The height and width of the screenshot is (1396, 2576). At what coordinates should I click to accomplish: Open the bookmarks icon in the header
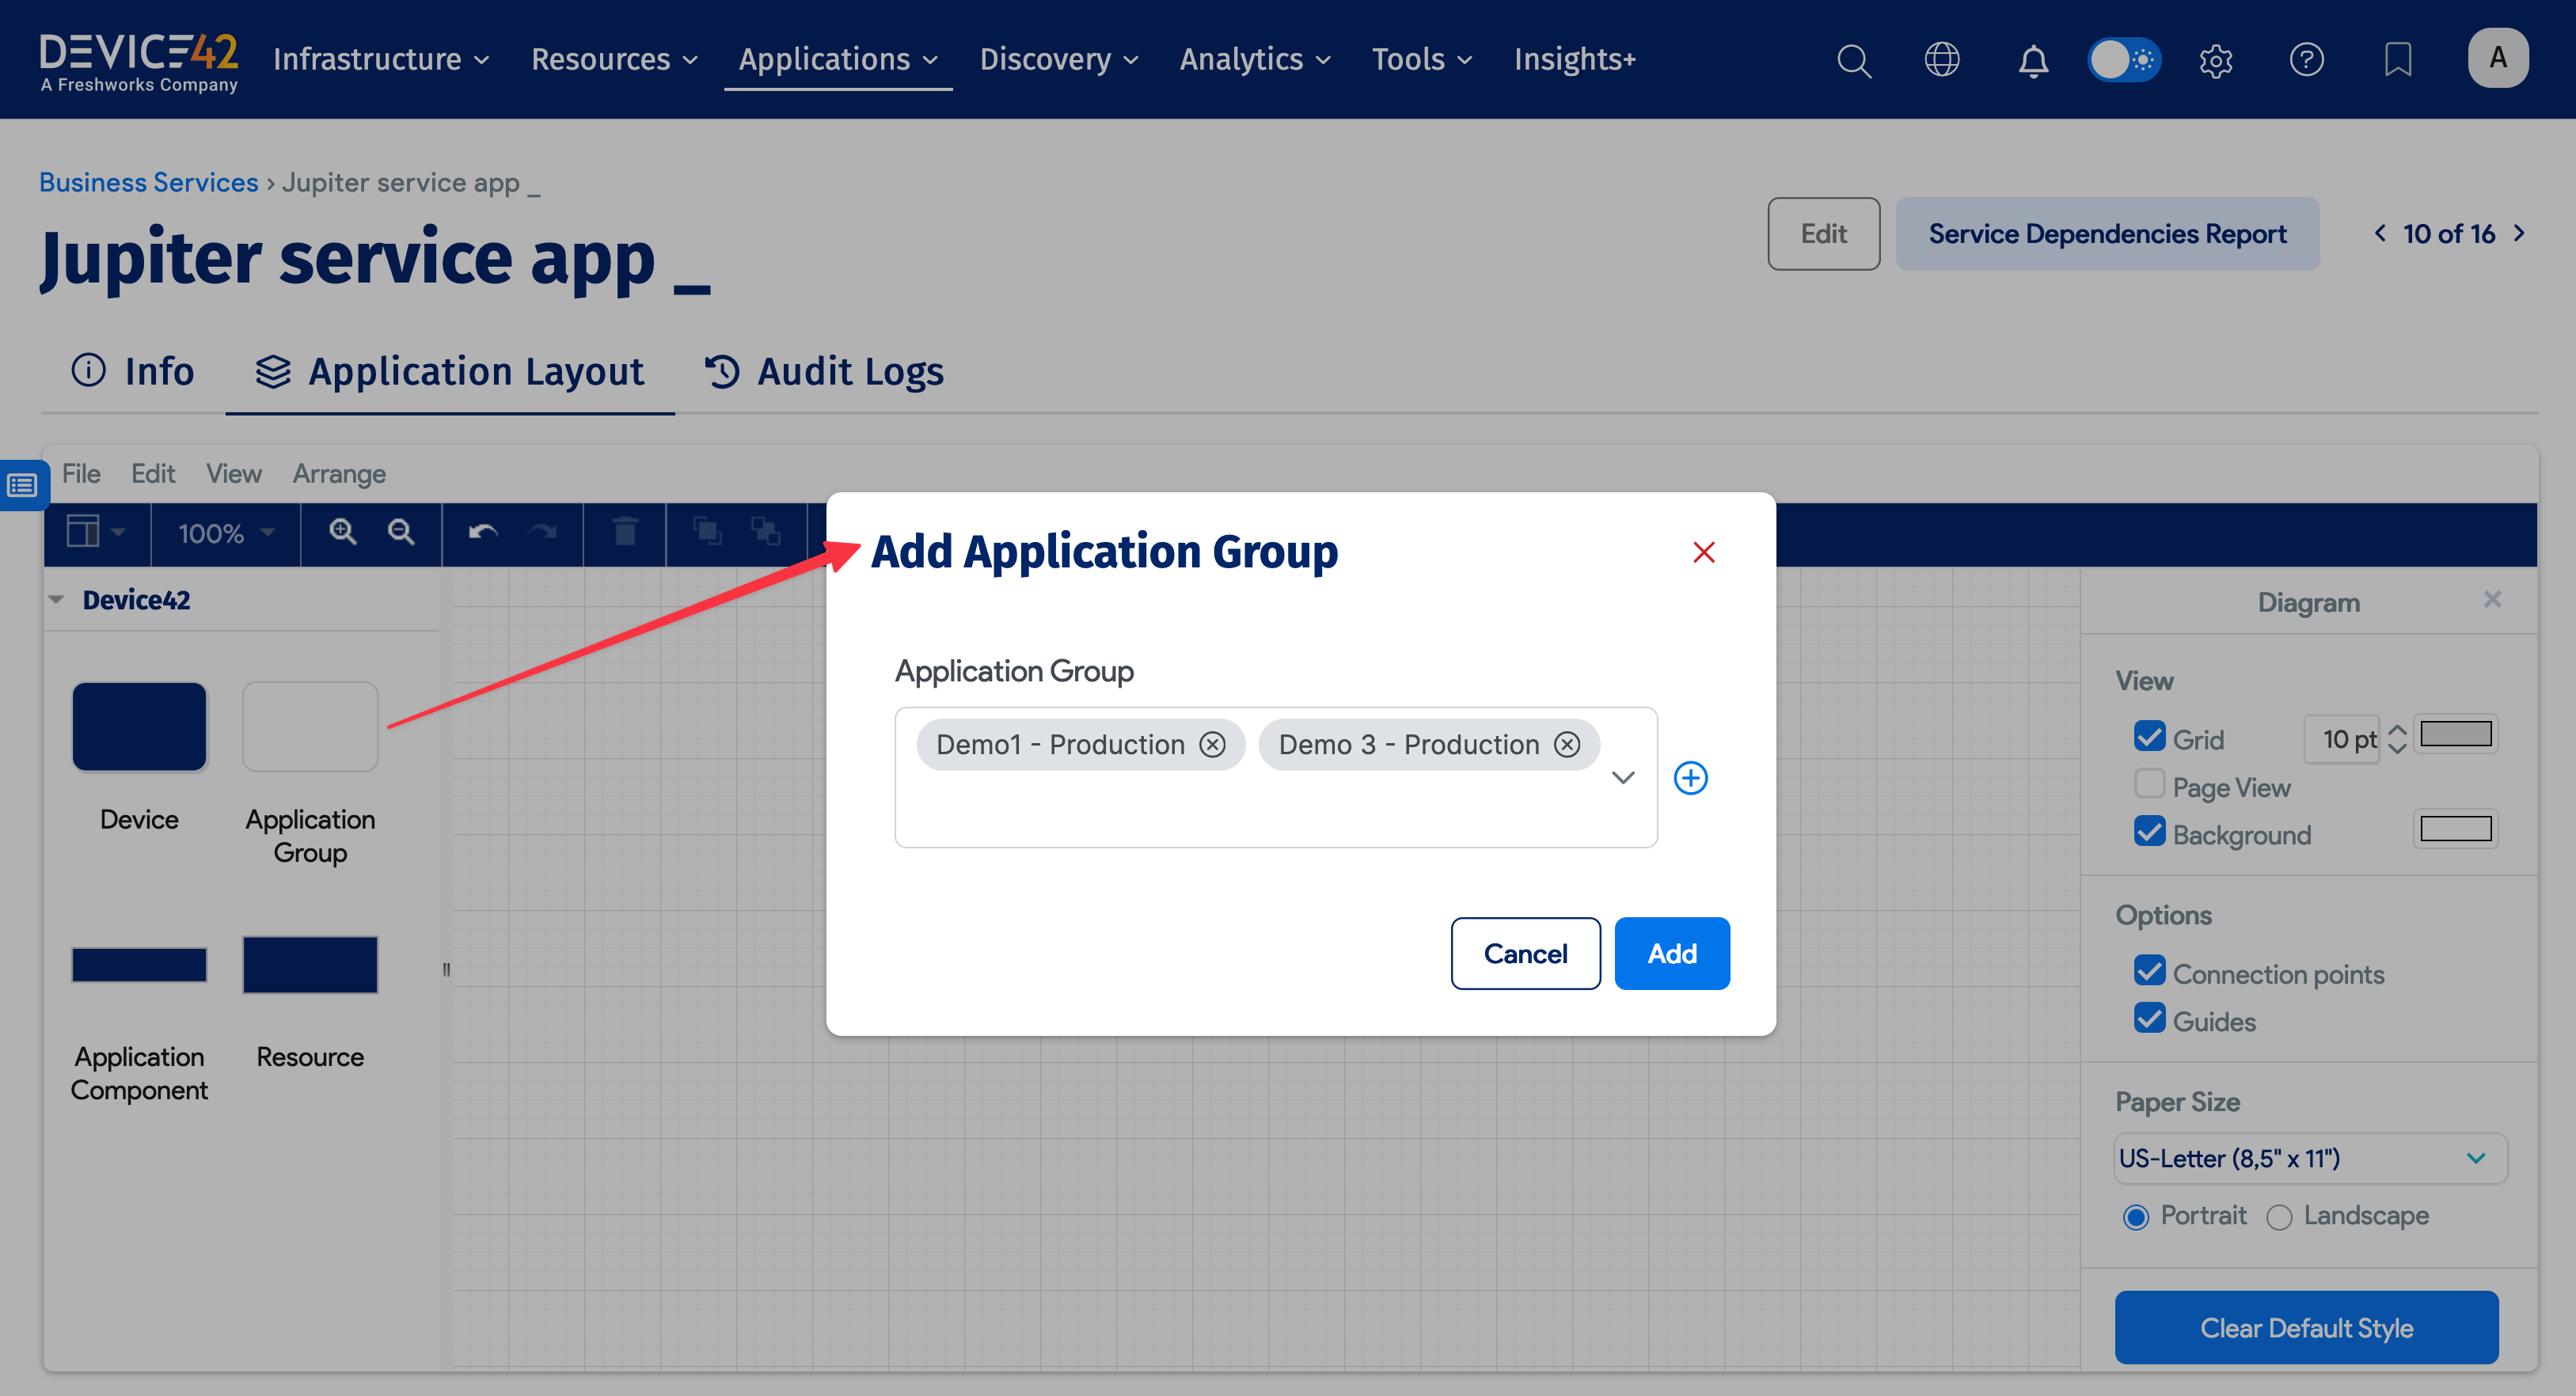point(2398,60)
